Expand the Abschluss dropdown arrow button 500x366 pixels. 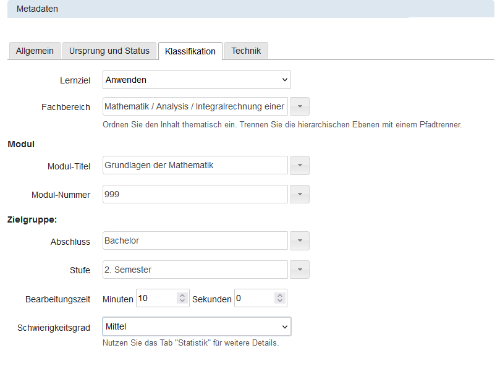pos(300,241)
